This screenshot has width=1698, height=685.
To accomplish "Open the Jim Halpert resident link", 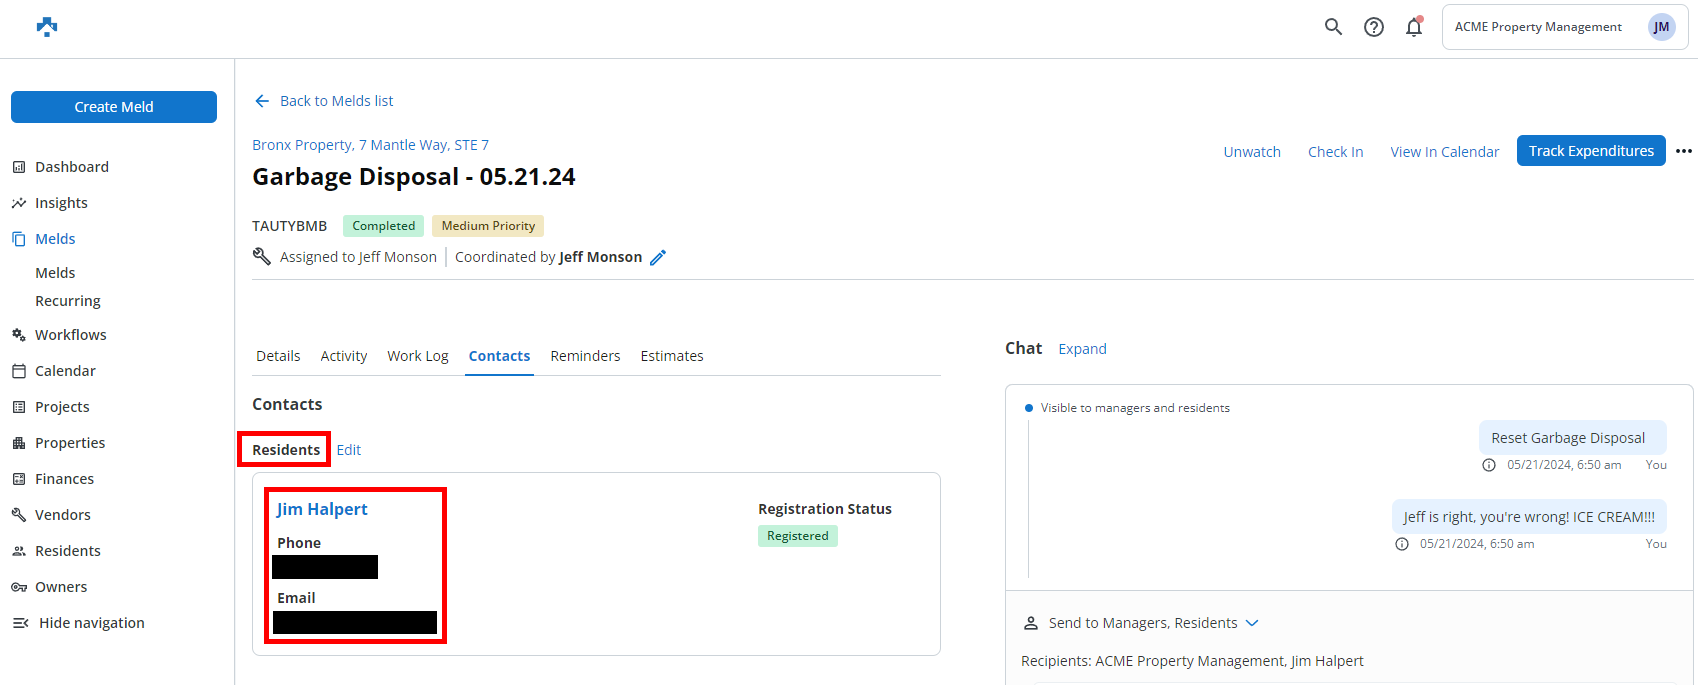I will coord(322,509).
